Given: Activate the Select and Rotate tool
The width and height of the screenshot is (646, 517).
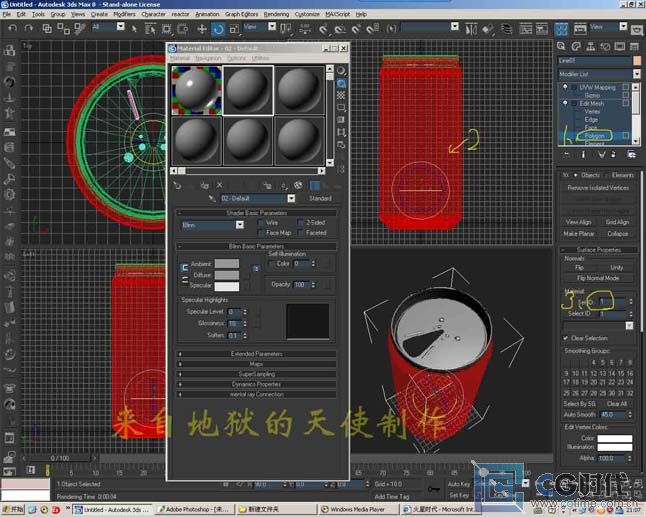Looking at the screenshot, I should 218,29.
